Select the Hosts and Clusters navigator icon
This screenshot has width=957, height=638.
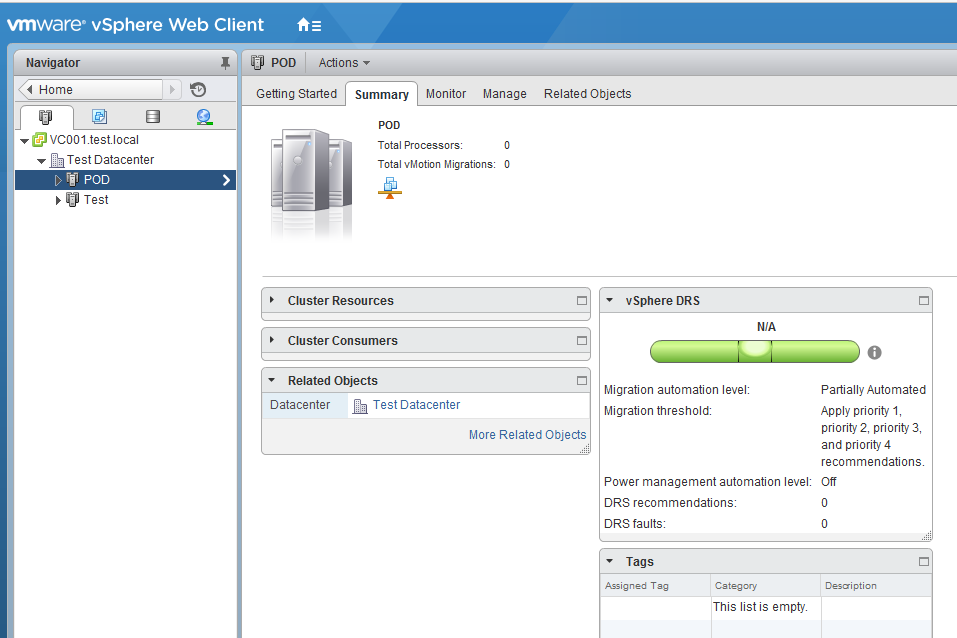pos(45,116)
